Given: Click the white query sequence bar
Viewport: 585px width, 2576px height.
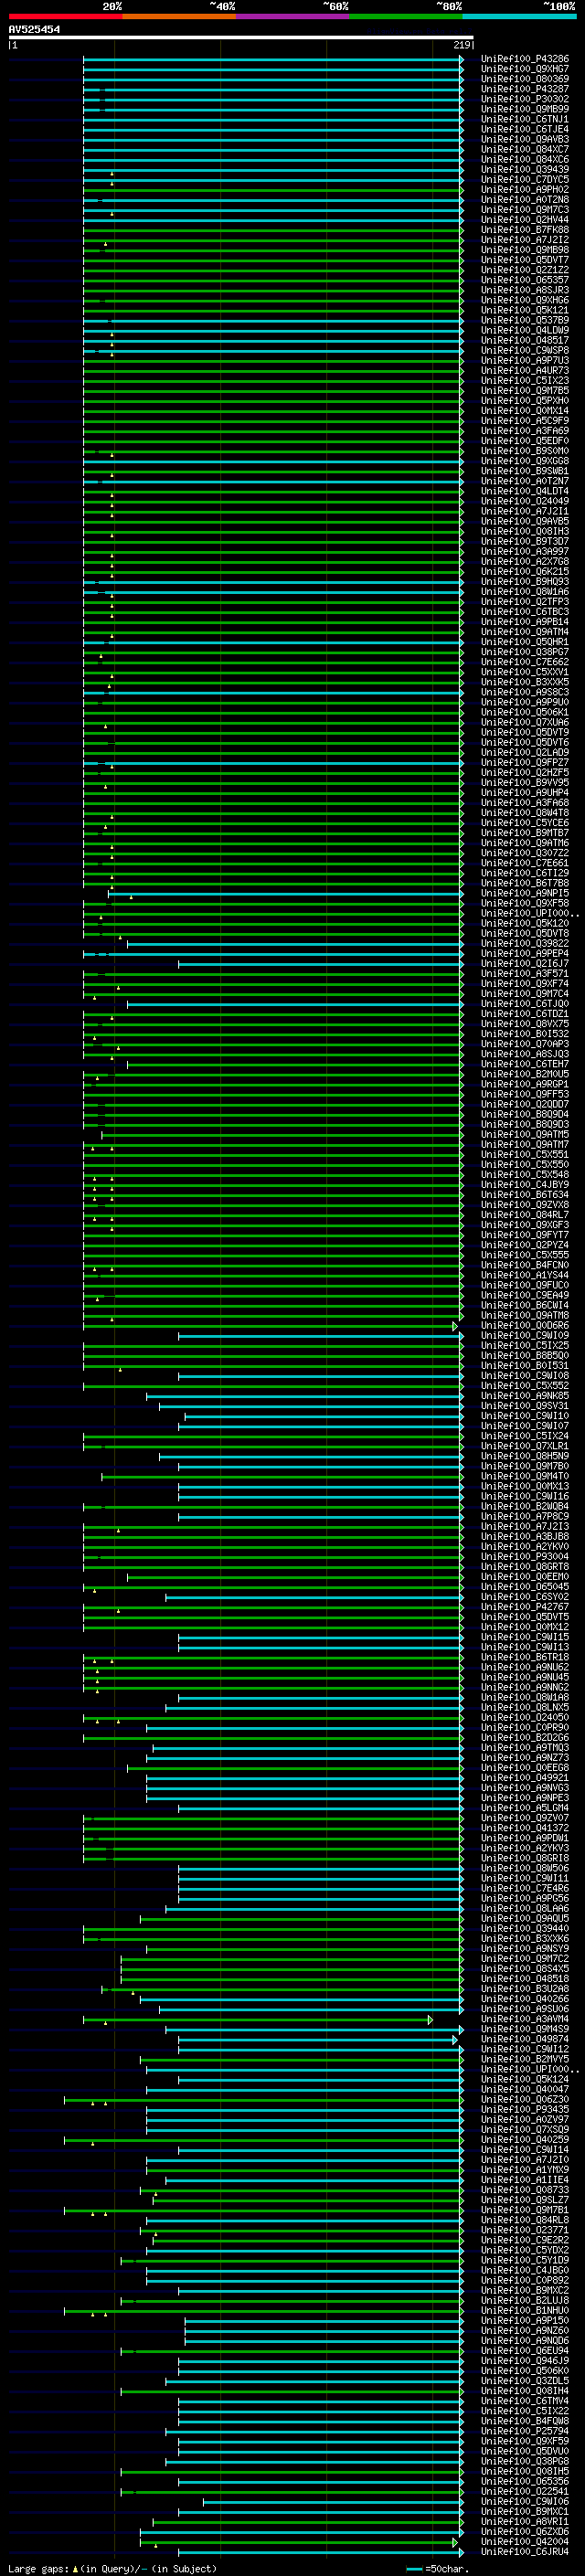Looking at the screenshot, I should pyautogui.click(x=240, y=38).
